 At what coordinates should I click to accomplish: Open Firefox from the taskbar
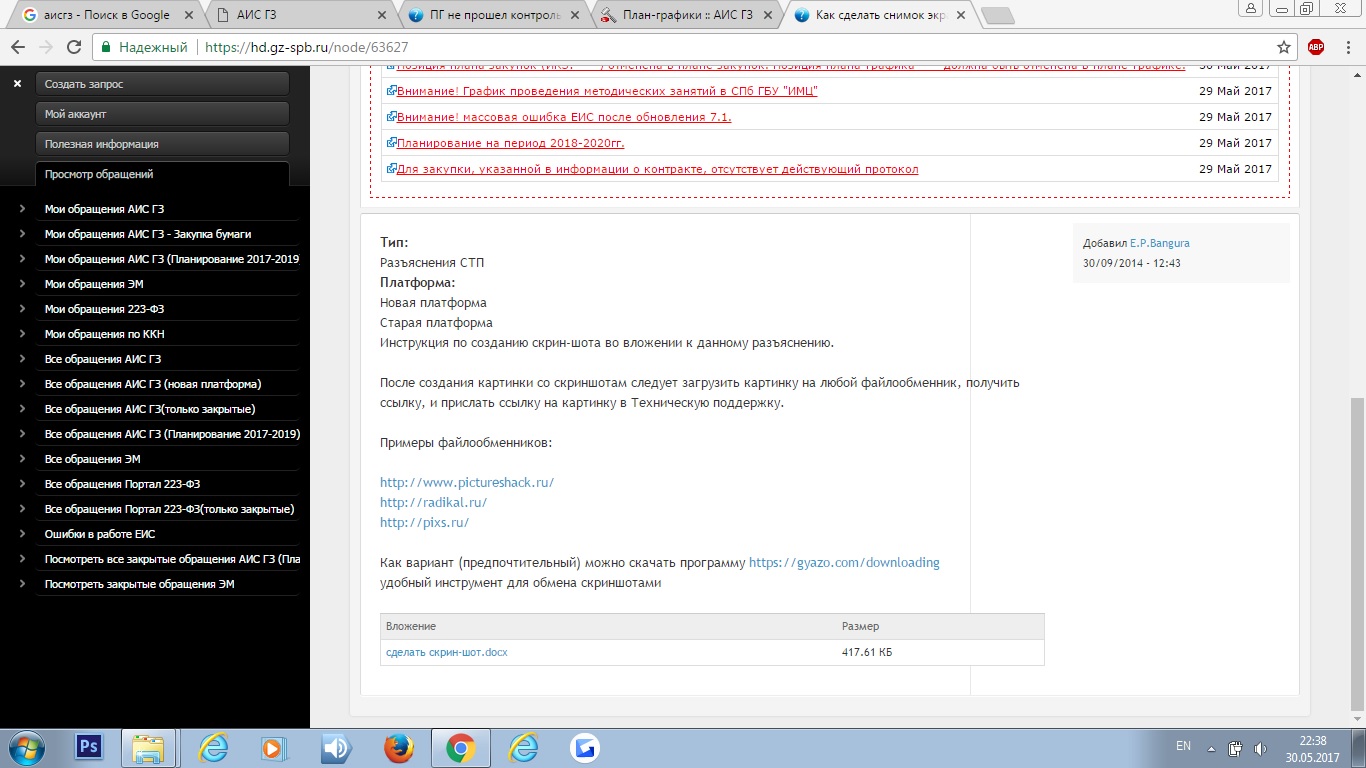[x=398, y=748]
